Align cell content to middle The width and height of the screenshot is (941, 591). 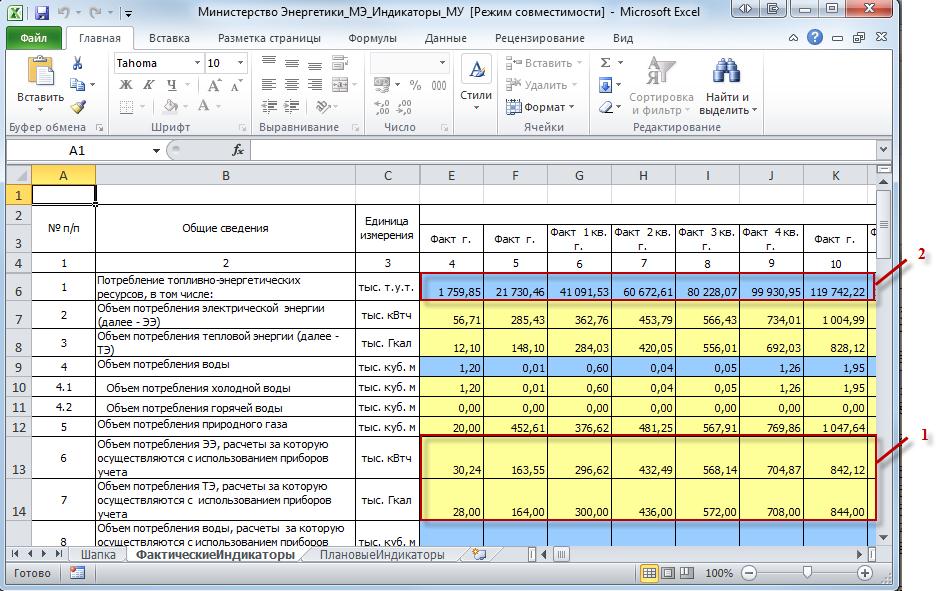[x=292, y=62]
